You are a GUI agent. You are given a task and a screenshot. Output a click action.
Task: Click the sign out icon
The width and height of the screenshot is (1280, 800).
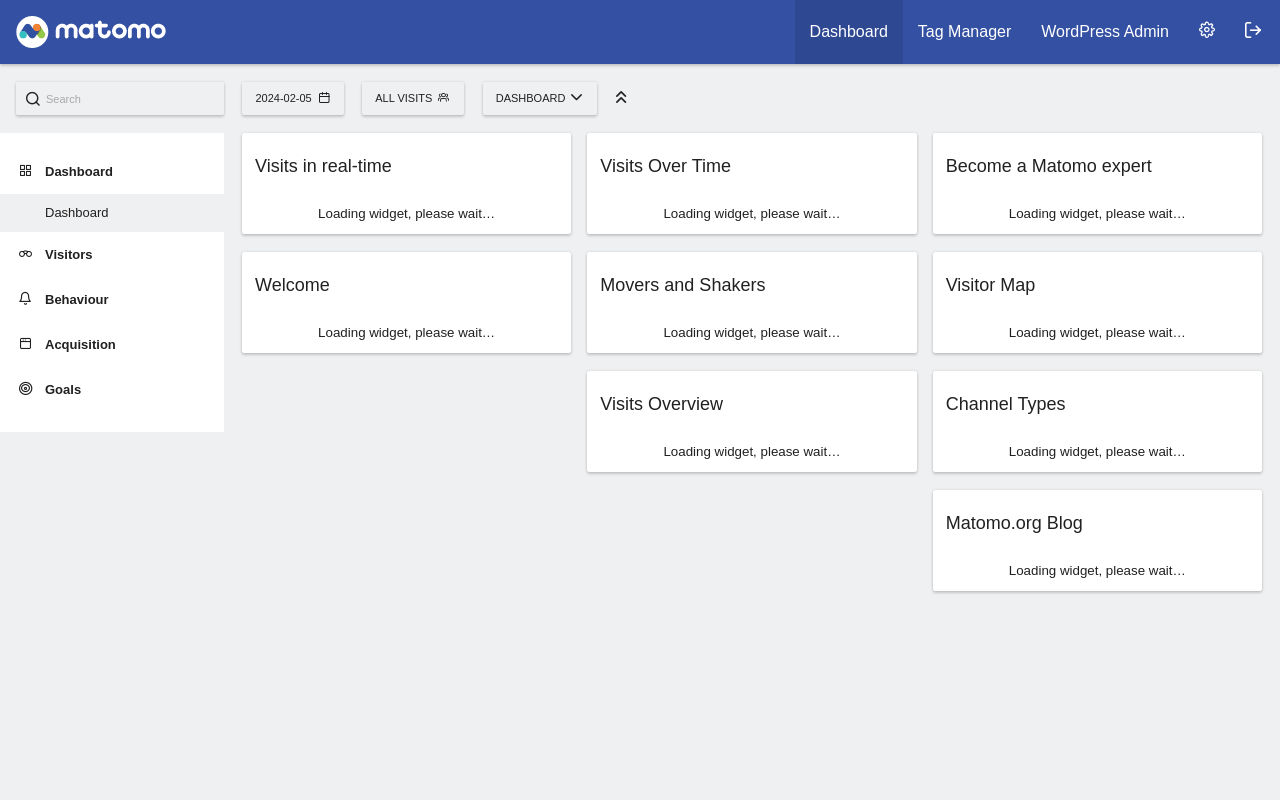tap(1253, 30)
